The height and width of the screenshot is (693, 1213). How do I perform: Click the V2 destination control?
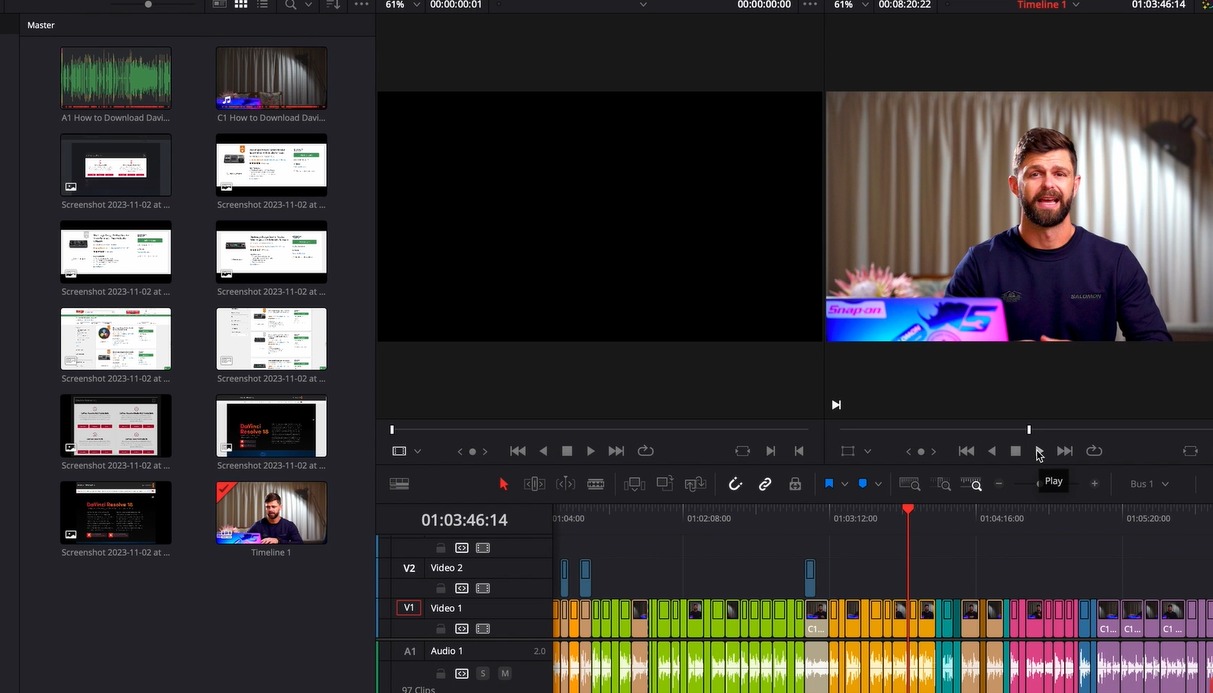click(x=409, y=568)
